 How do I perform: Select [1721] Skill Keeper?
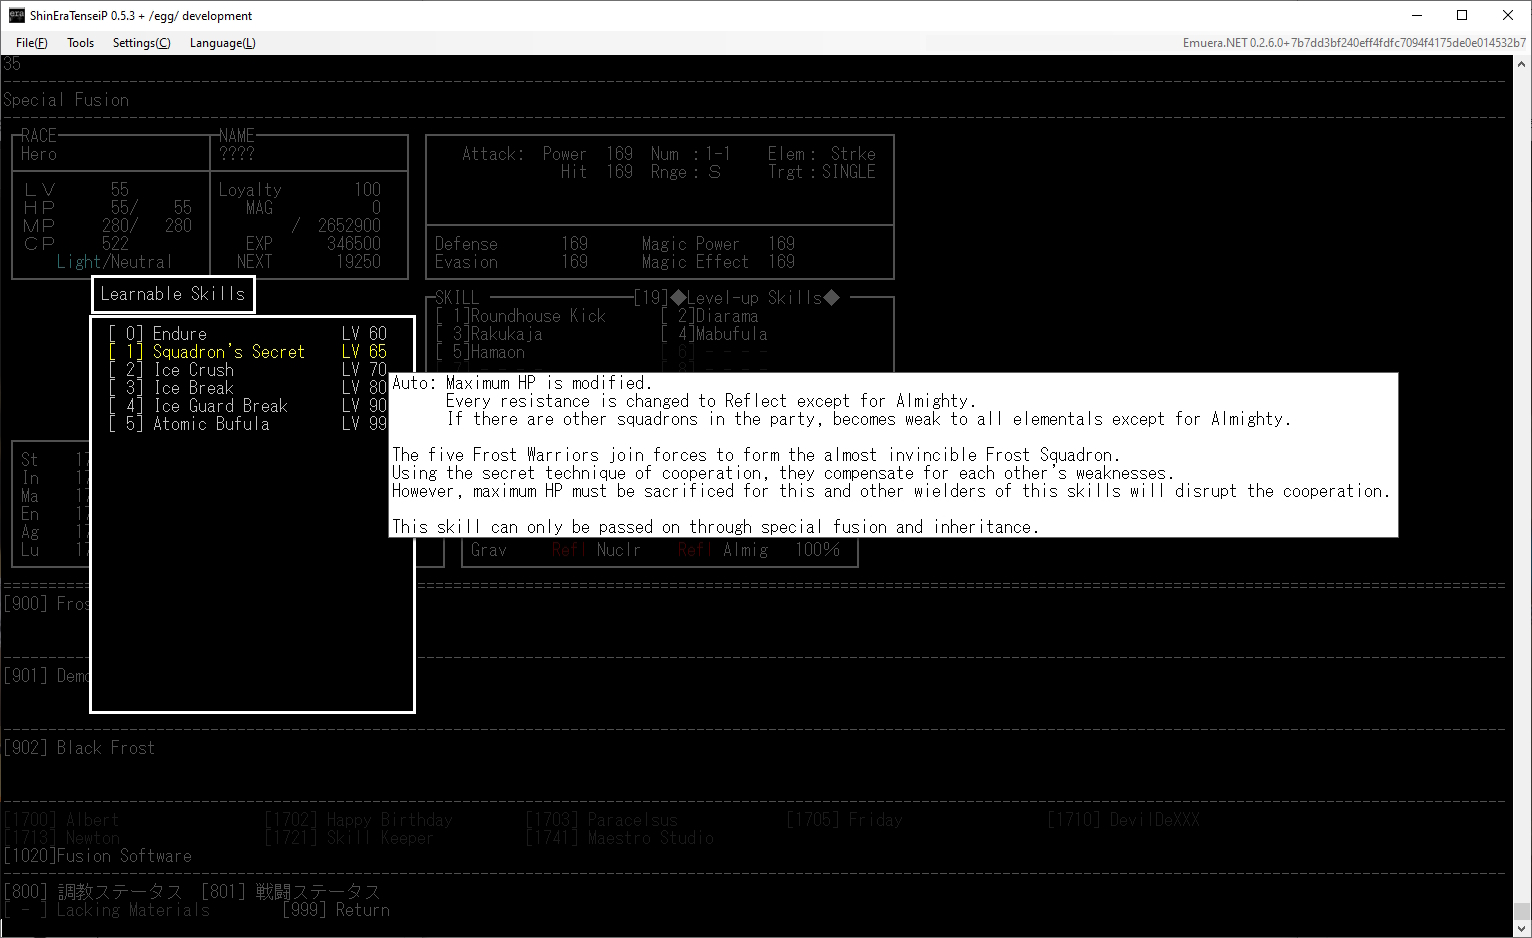(349, 838)
